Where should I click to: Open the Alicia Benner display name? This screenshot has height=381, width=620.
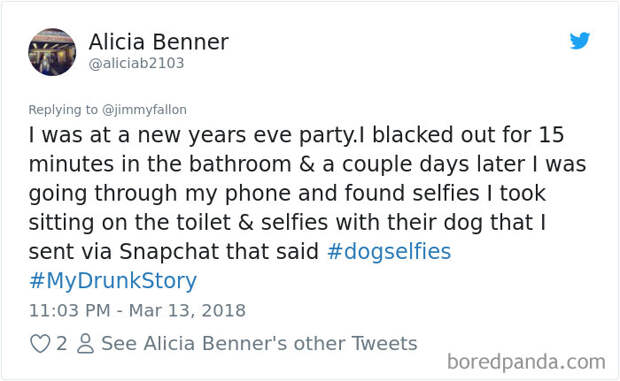[159, 42]
